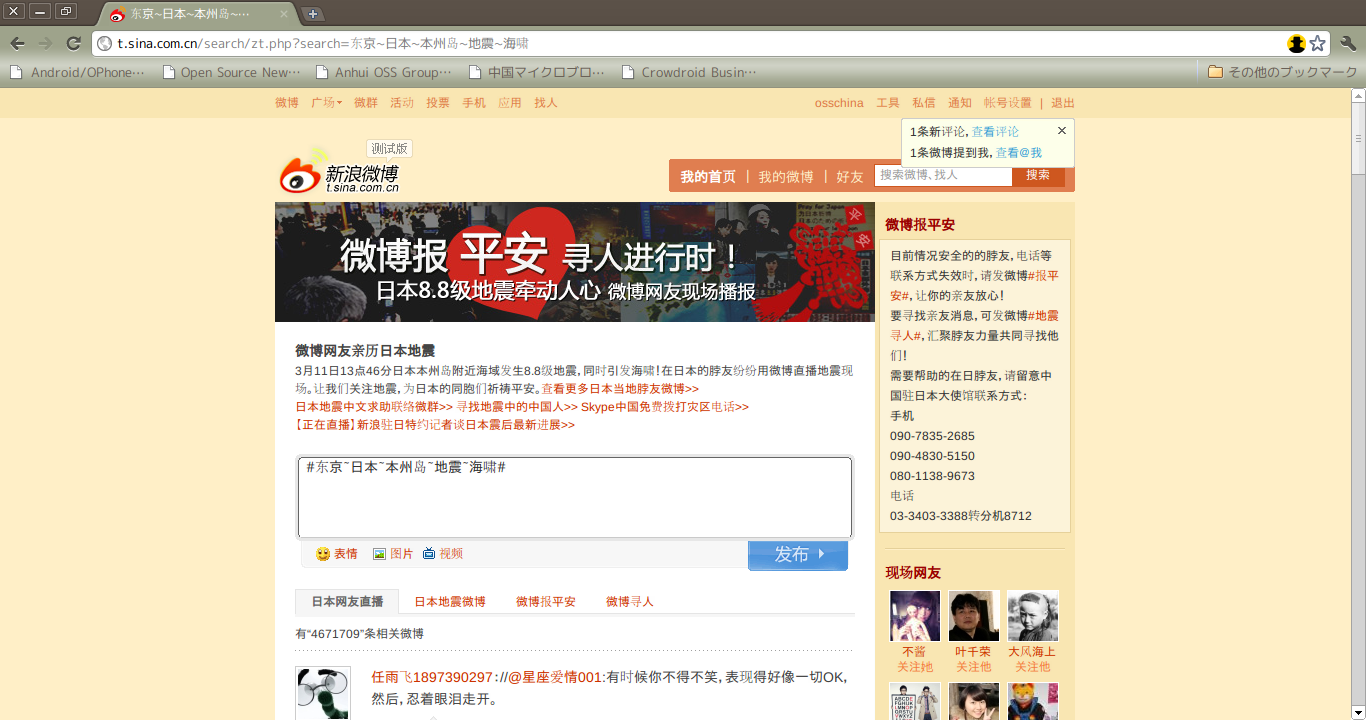
Task: Open a new tab with the plus button
Action: click(313, 14)
